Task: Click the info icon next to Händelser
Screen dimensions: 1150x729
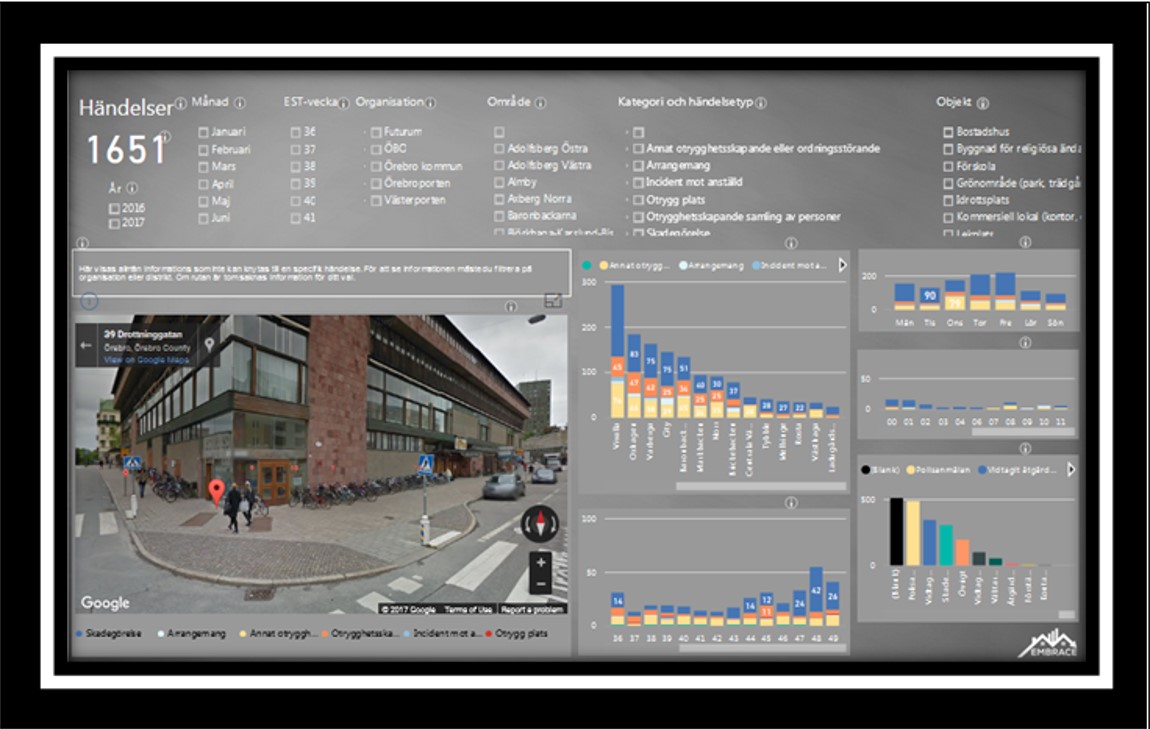Action: coord(180,102)
